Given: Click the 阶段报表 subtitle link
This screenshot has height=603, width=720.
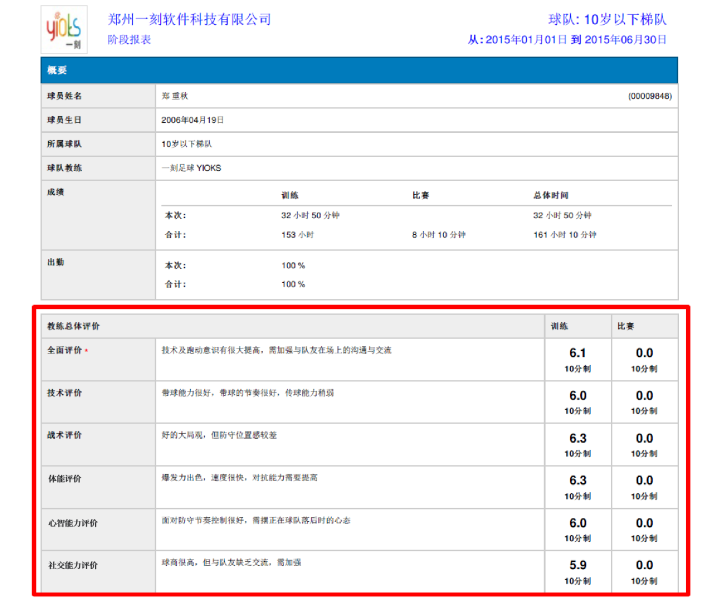Looking at the screenshot, I should 129,40.
